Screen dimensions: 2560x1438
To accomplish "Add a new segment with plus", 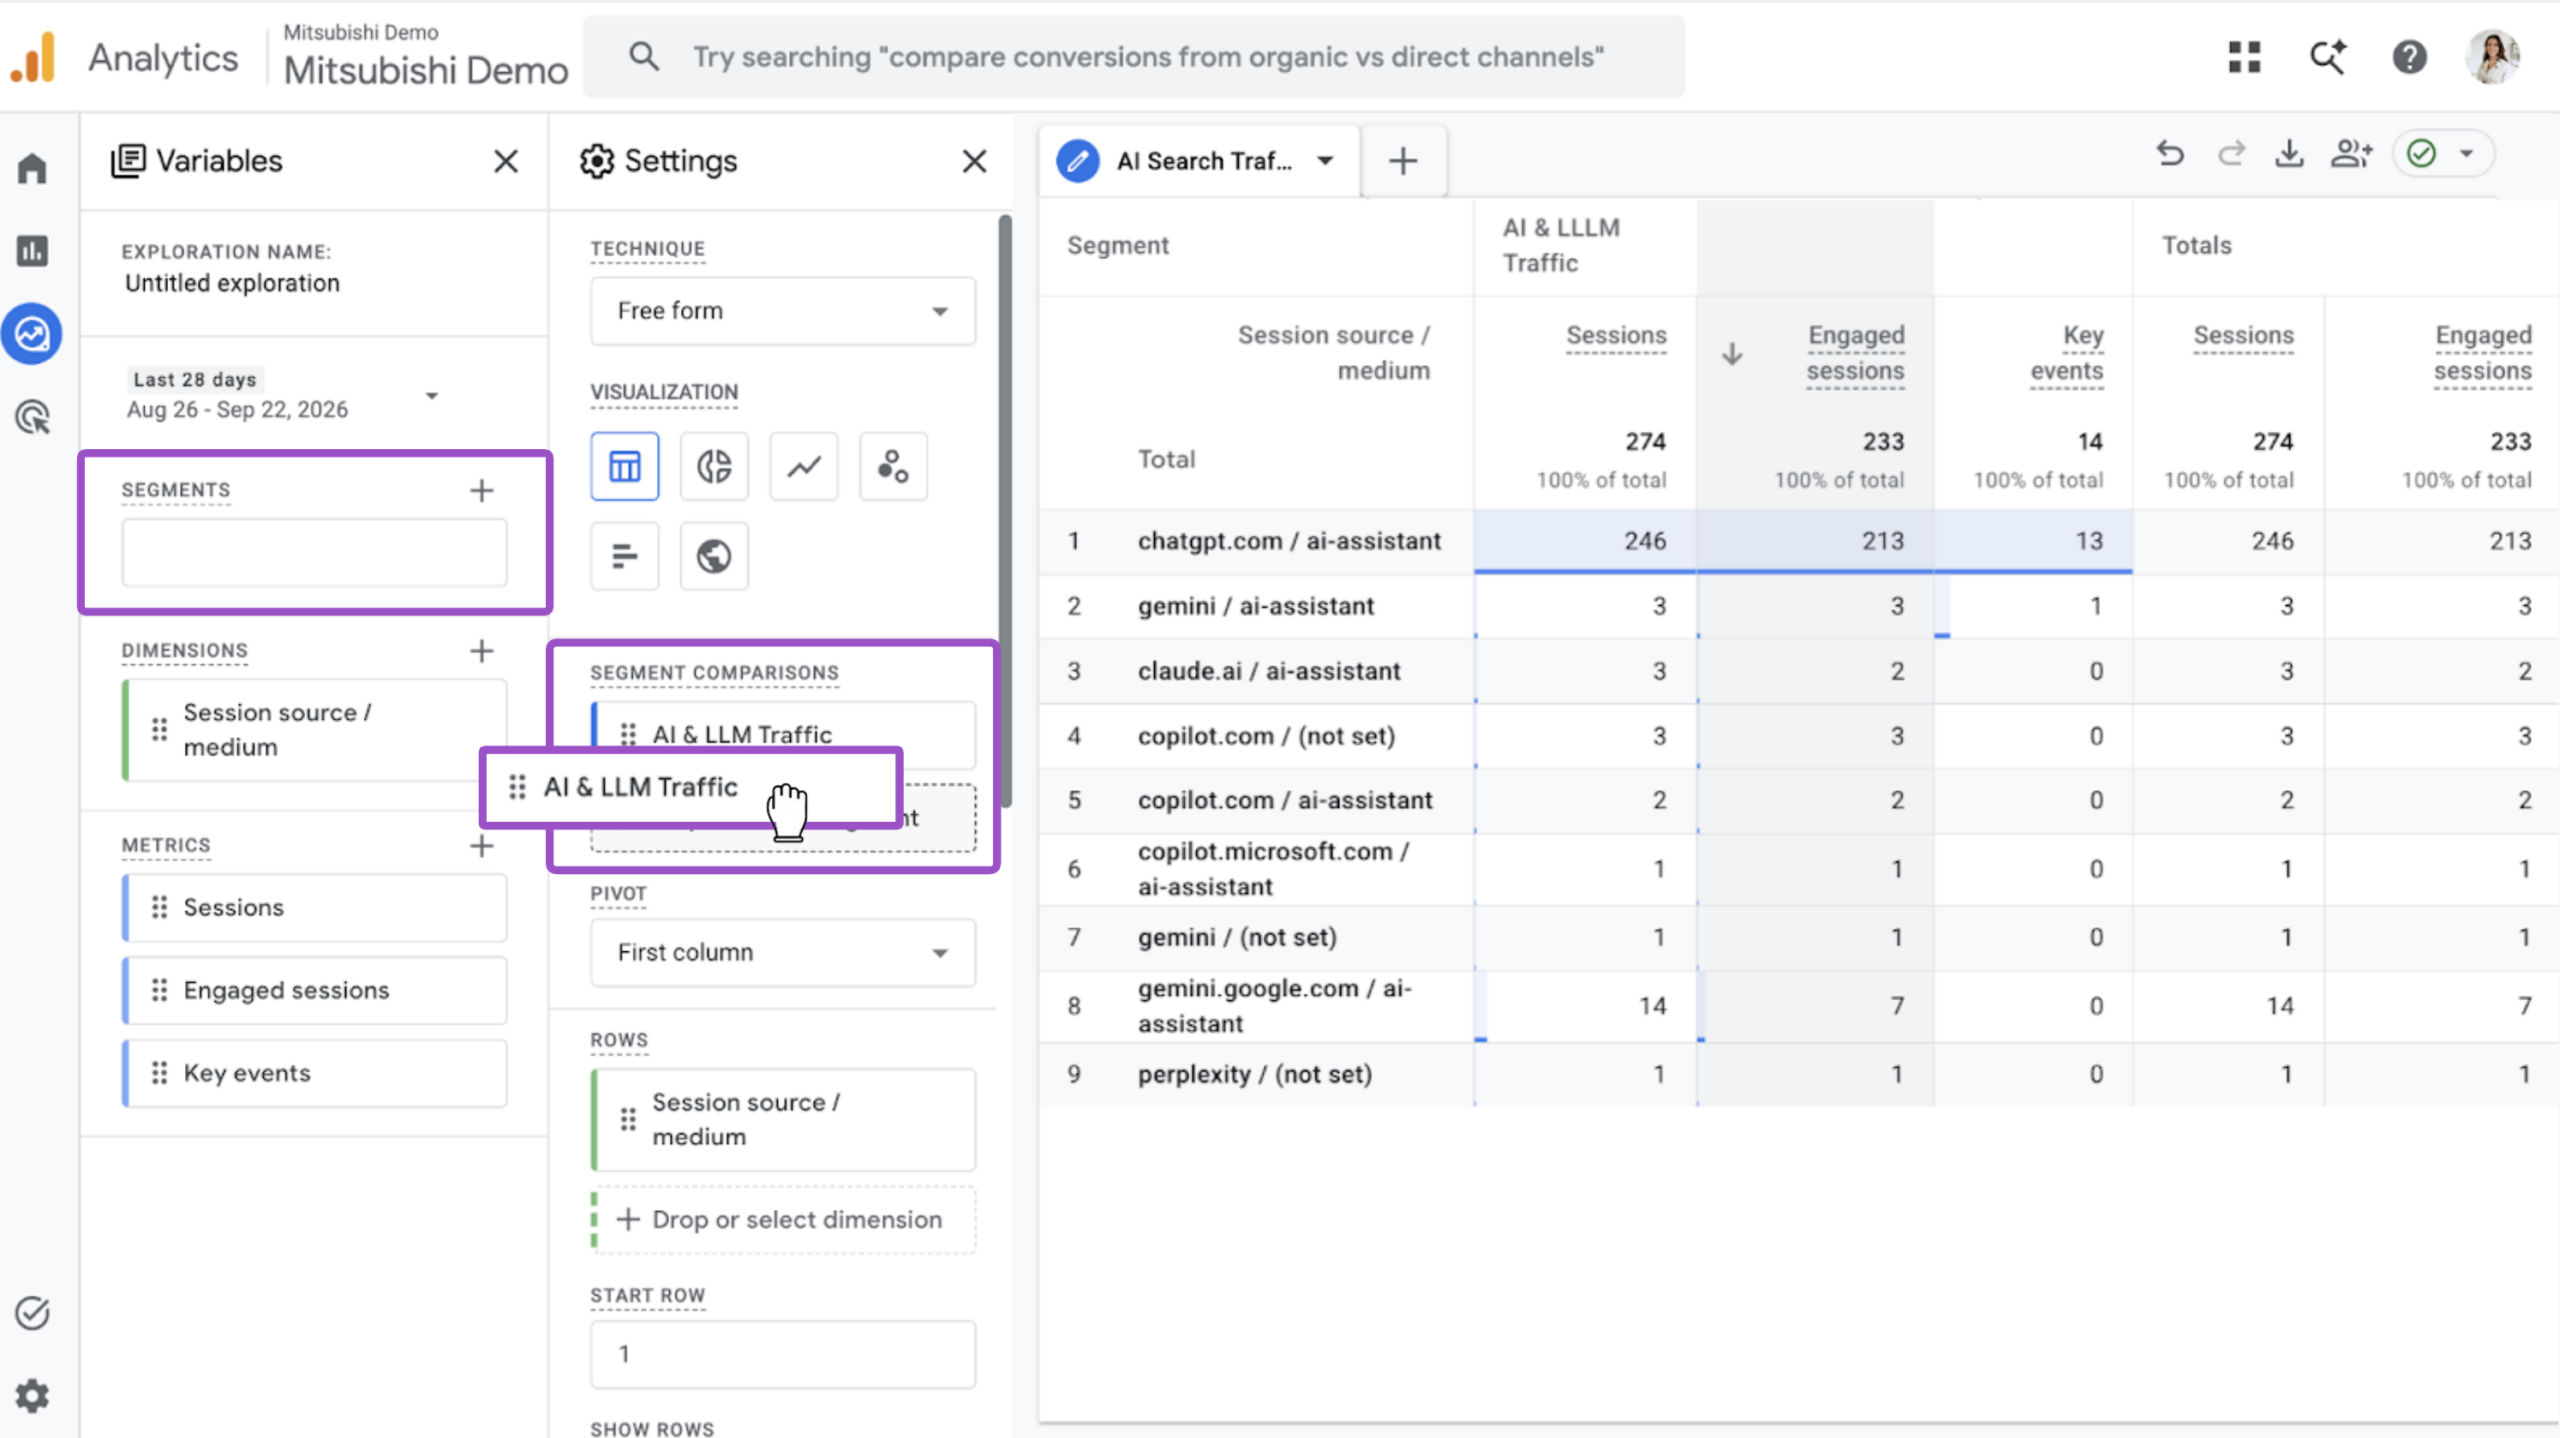I will click(x=482, y=490).
